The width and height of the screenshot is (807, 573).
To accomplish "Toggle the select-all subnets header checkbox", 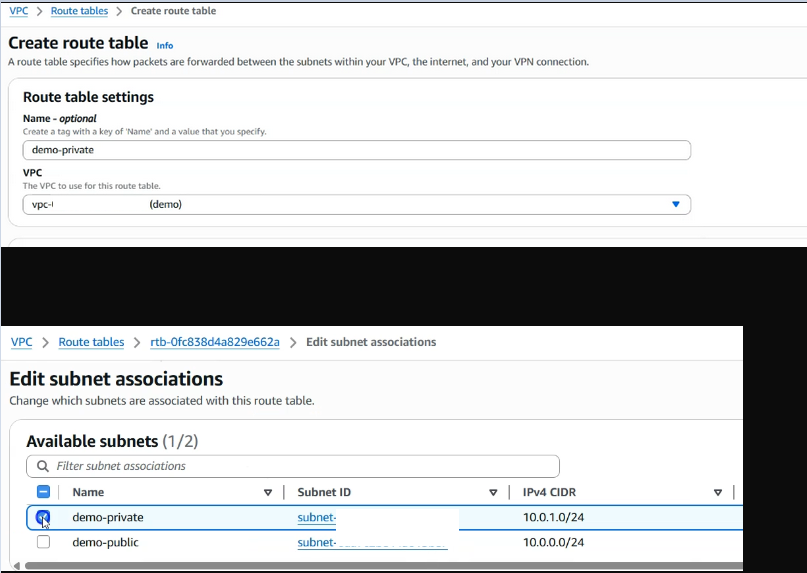I will tap(43, 492).
